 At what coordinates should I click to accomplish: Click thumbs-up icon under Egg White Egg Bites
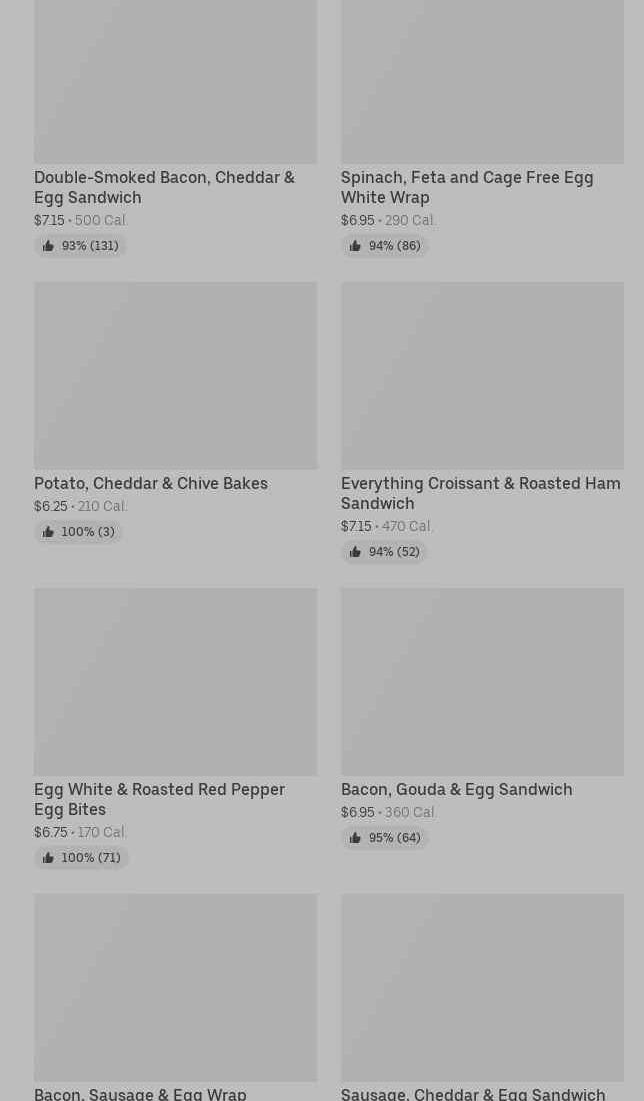(x=48, y=858)
